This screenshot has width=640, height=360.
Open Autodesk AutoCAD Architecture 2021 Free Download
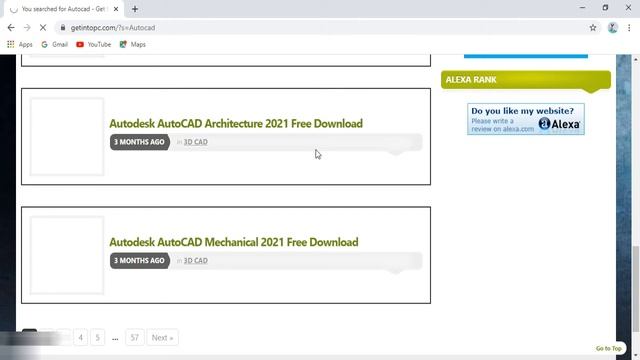236,124
